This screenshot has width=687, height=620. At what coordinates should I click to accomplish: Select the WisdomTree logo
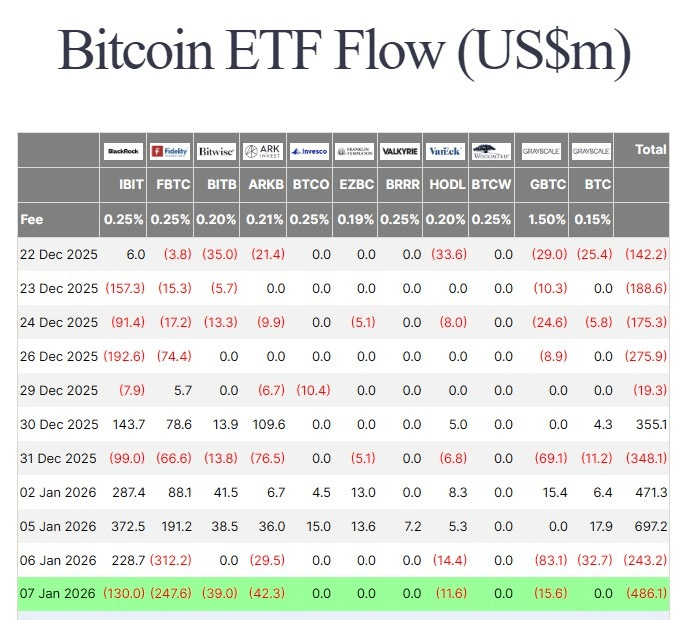pos(491,151)
